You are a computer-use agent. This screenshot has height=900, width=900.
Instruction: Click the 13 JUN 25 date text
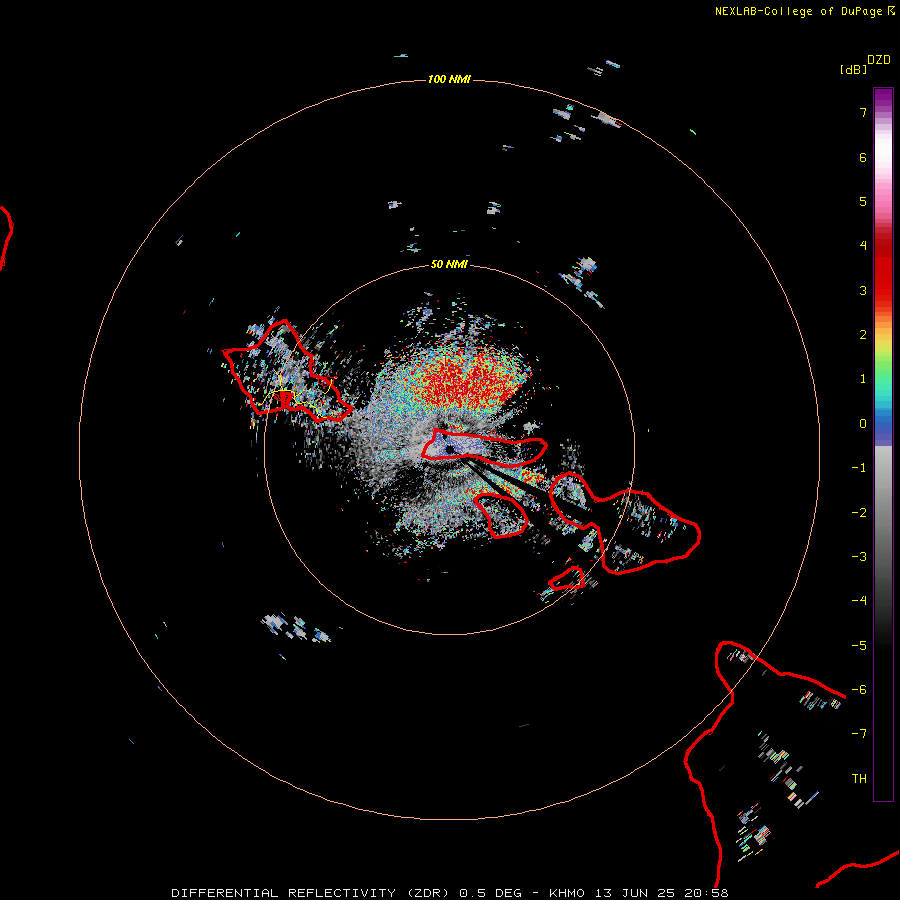[636, 893]
